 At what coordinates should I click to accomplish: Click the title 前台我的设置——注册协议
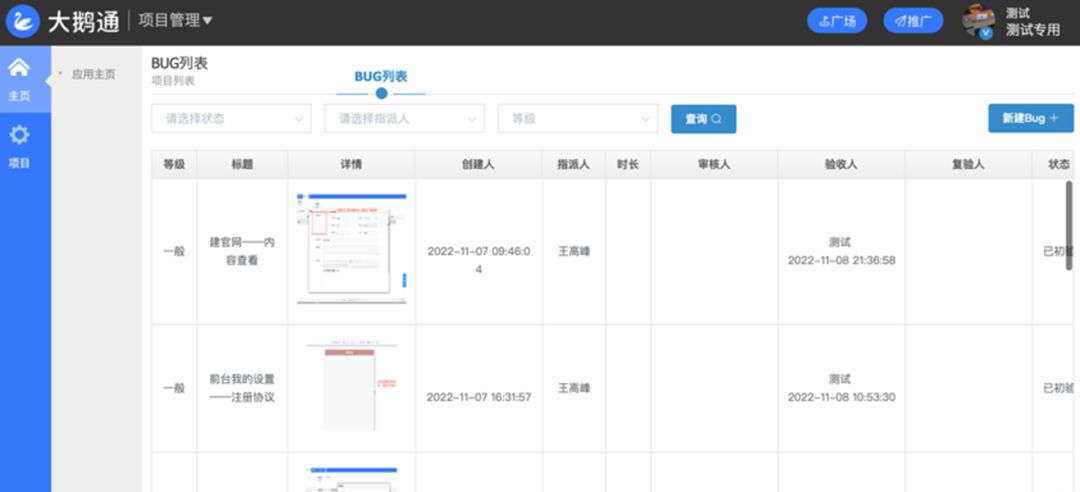242,388
